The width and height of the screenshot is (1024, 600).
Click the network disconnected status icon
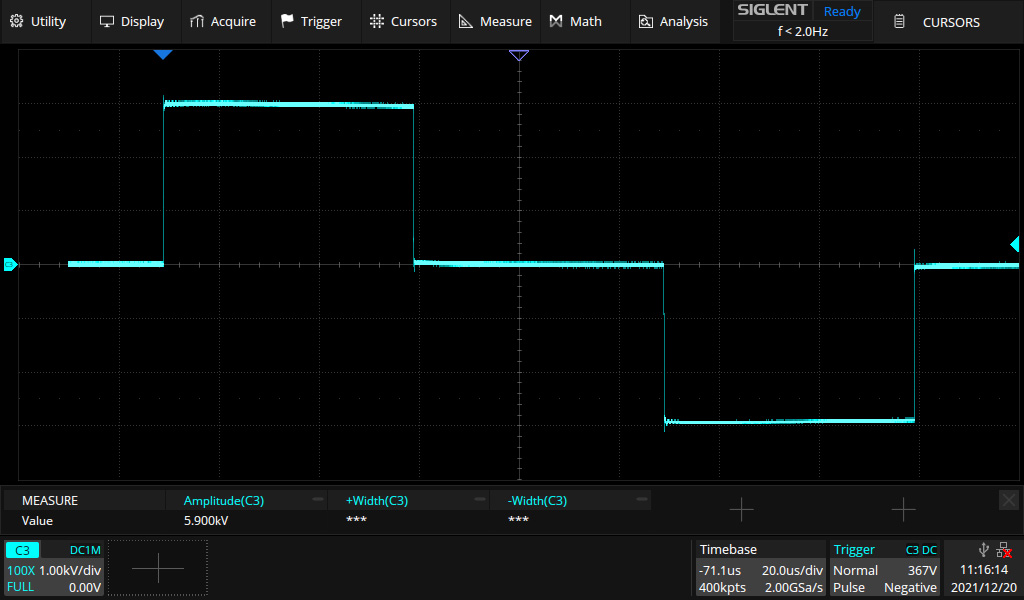(x=1004, y=550)
